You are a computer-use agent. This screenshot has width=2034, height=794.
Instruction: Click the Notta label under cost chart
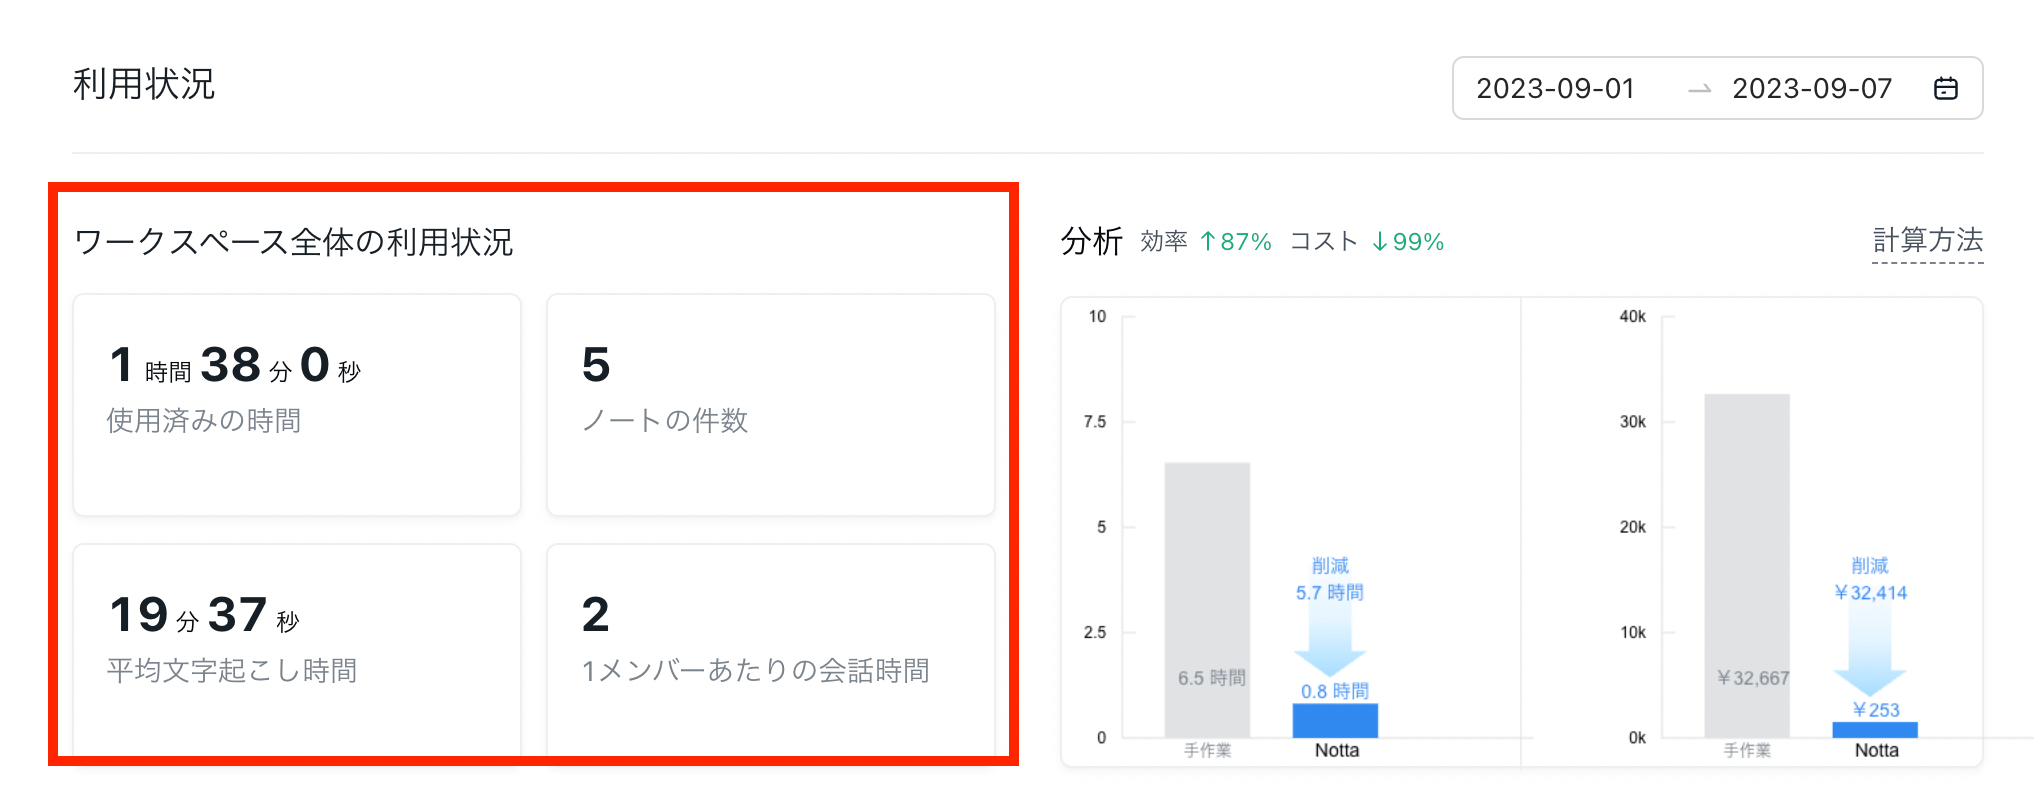[1877, 750]
